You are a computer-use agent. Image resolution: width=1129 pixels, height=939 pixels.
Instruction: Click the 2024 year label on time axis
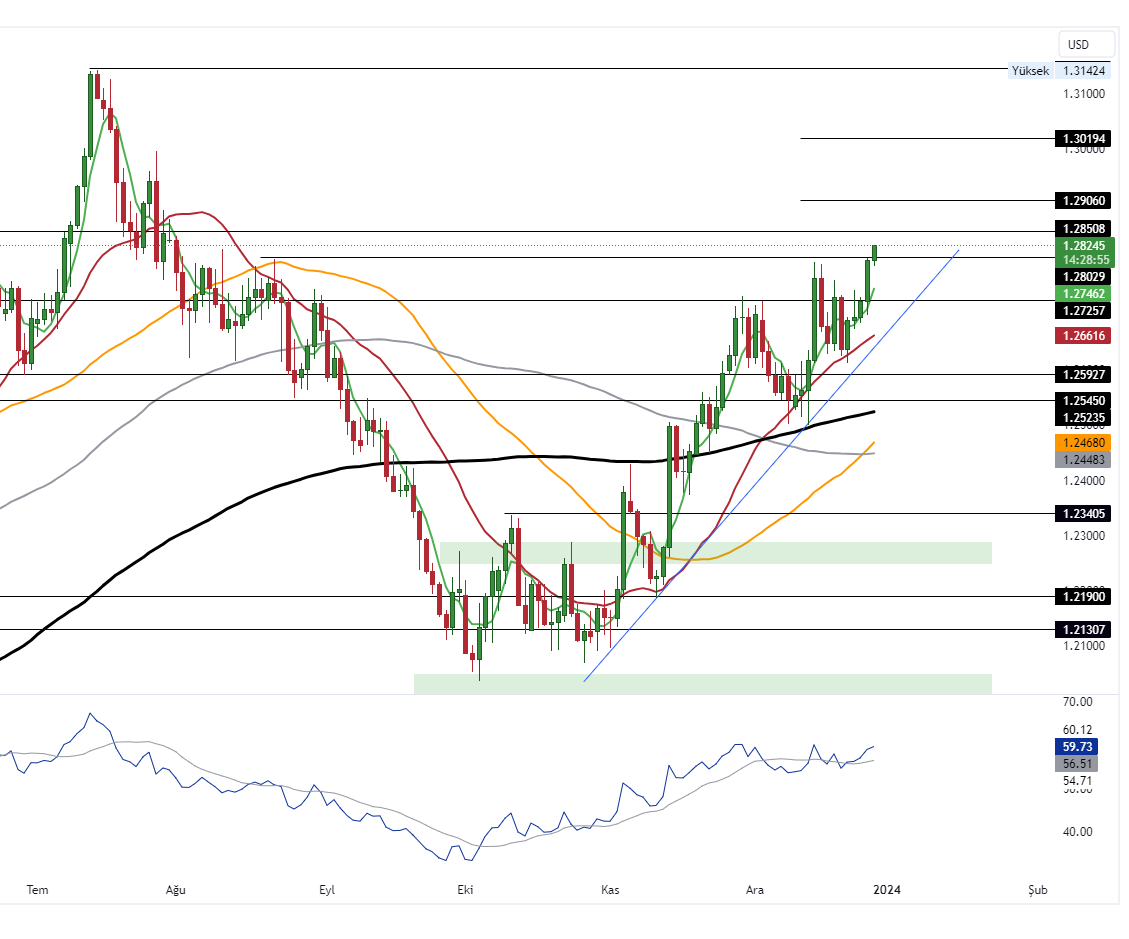pyautogui.click(x=889, y=889)
